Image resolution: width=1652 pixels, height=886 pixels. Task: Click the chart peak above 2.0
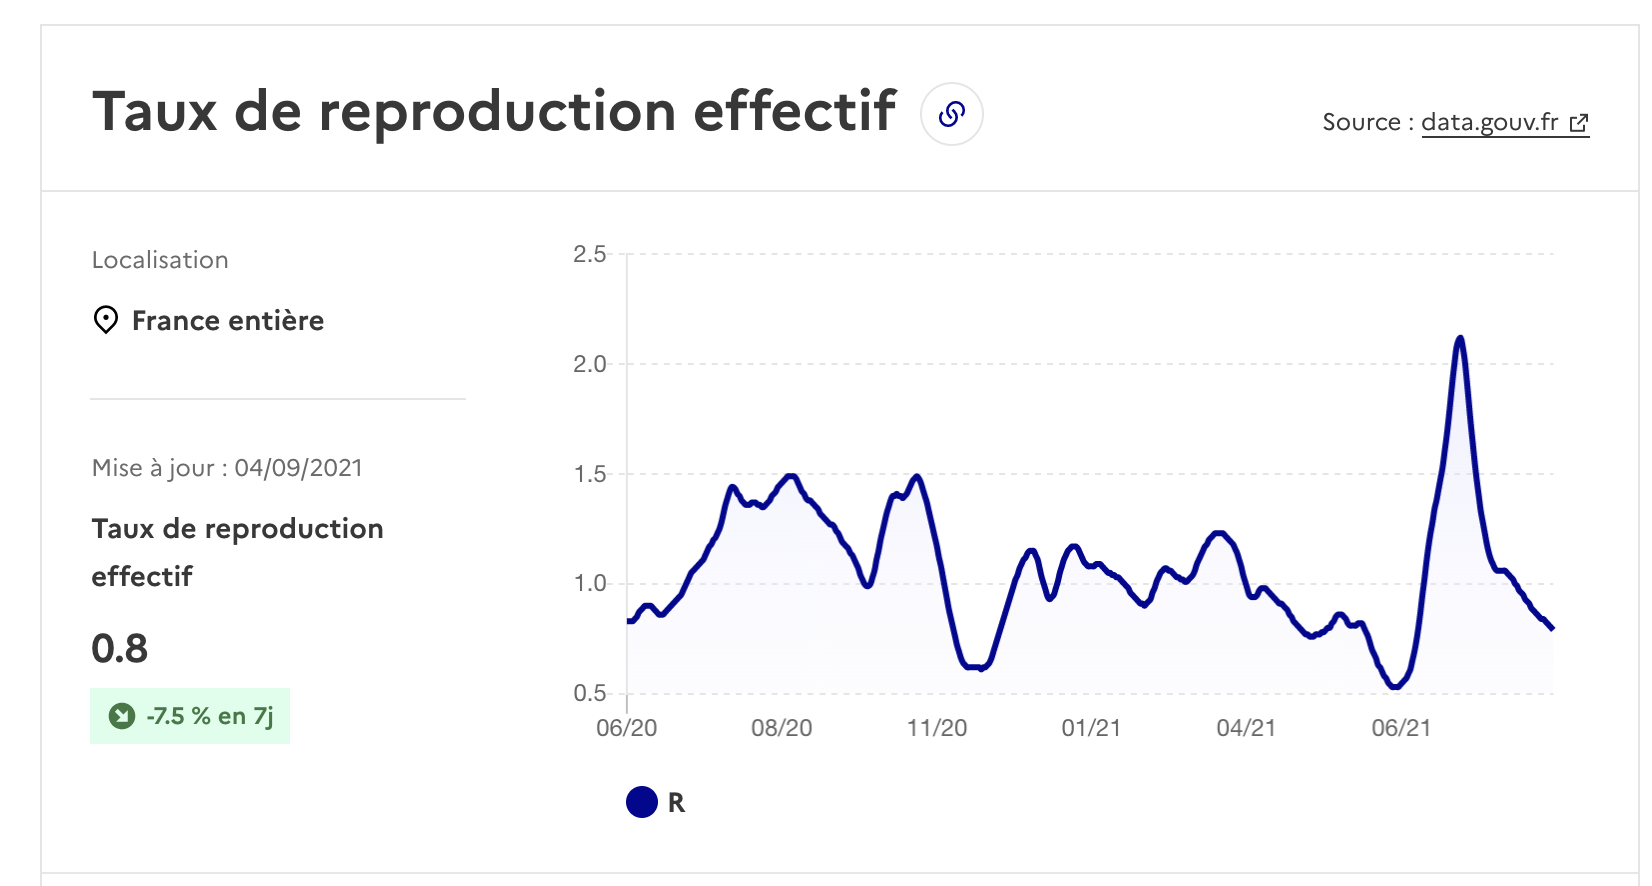(1460, 339)
